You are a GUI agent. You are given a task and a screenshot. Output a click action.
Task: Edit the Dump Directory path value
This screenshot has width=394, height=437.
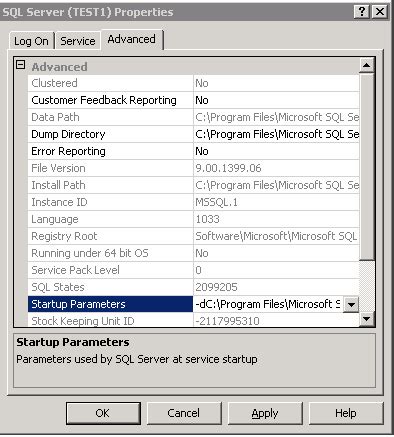(x=276, y=134)
